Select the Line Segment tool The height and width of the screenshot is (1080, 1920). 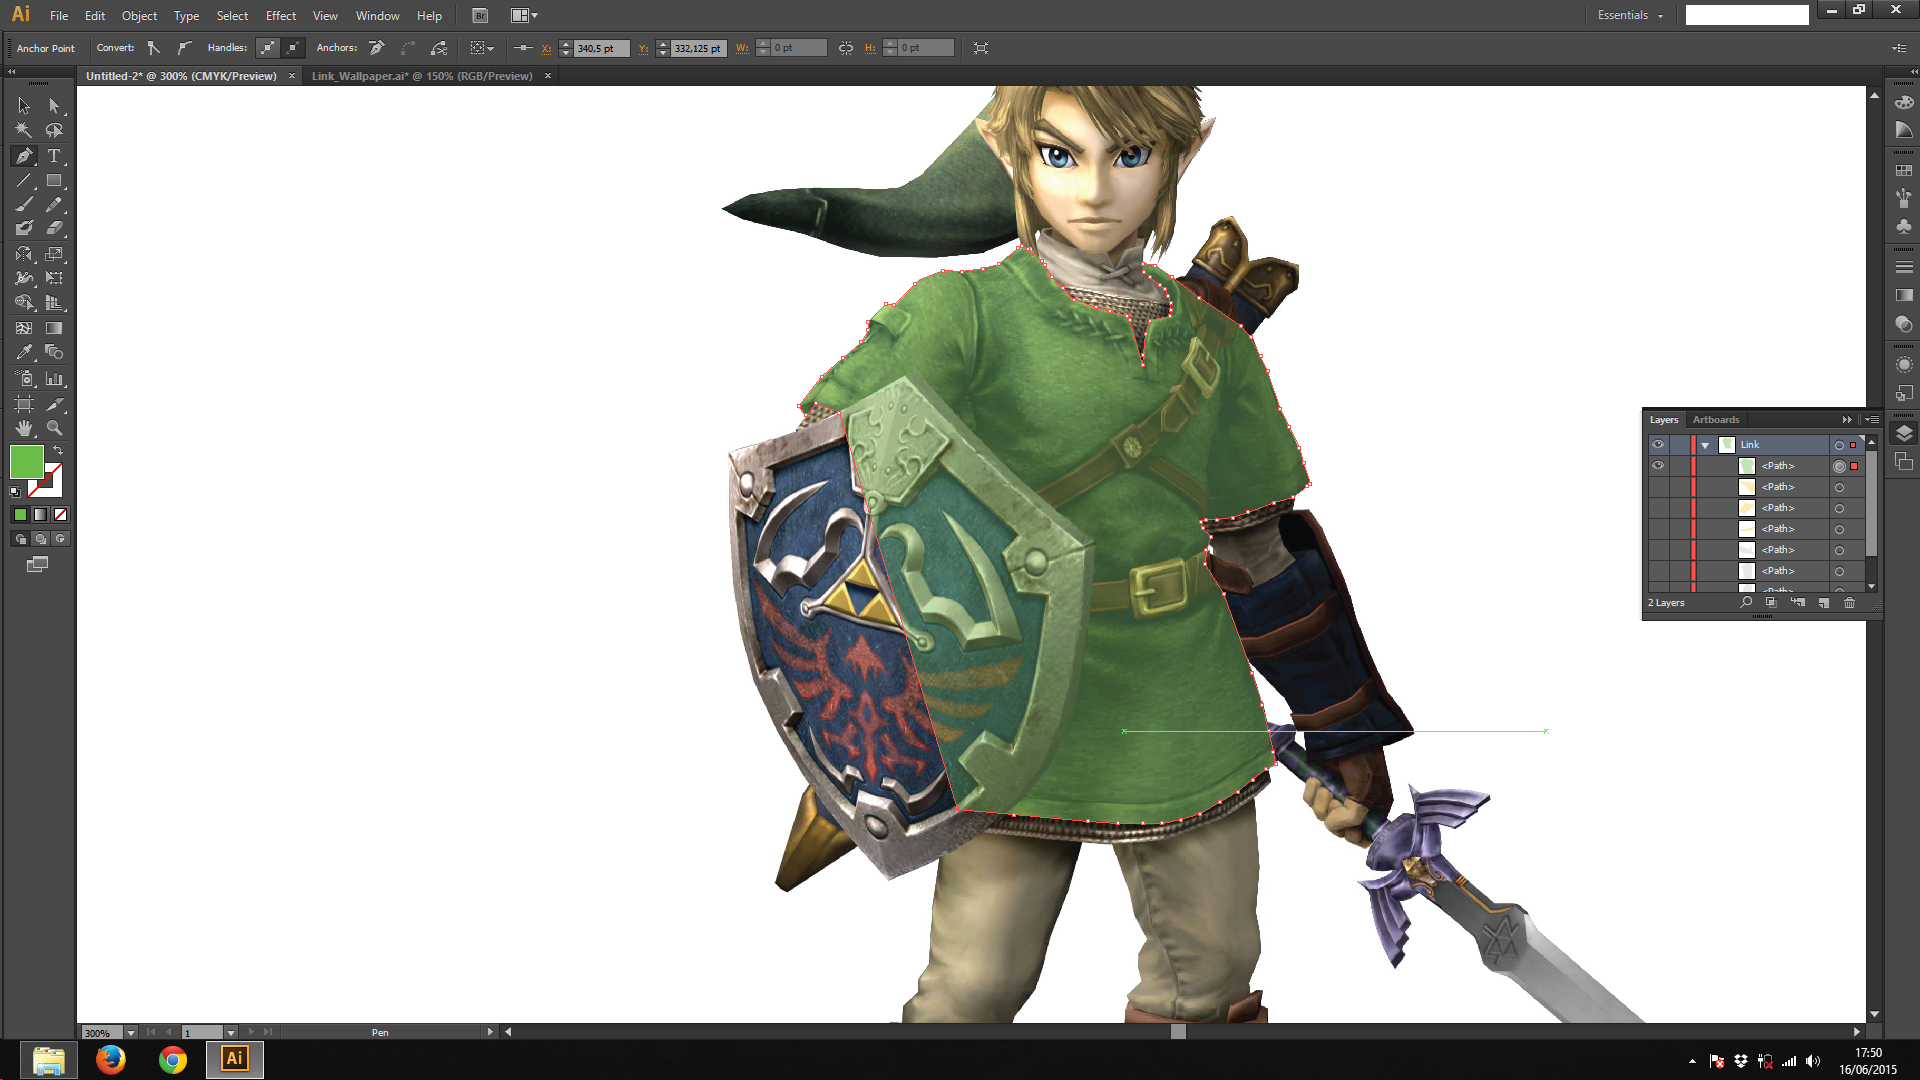pyautogui.click(x=23, y=181)
